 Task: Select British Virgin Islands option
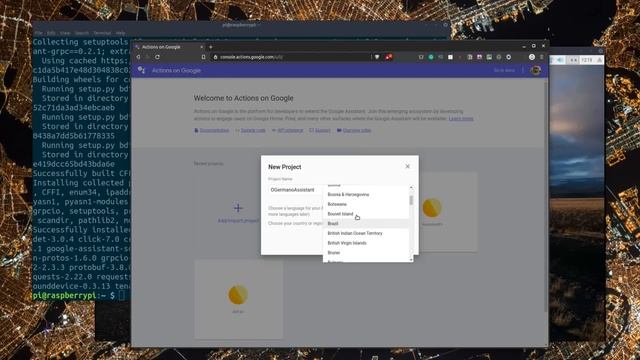(366, 243)
